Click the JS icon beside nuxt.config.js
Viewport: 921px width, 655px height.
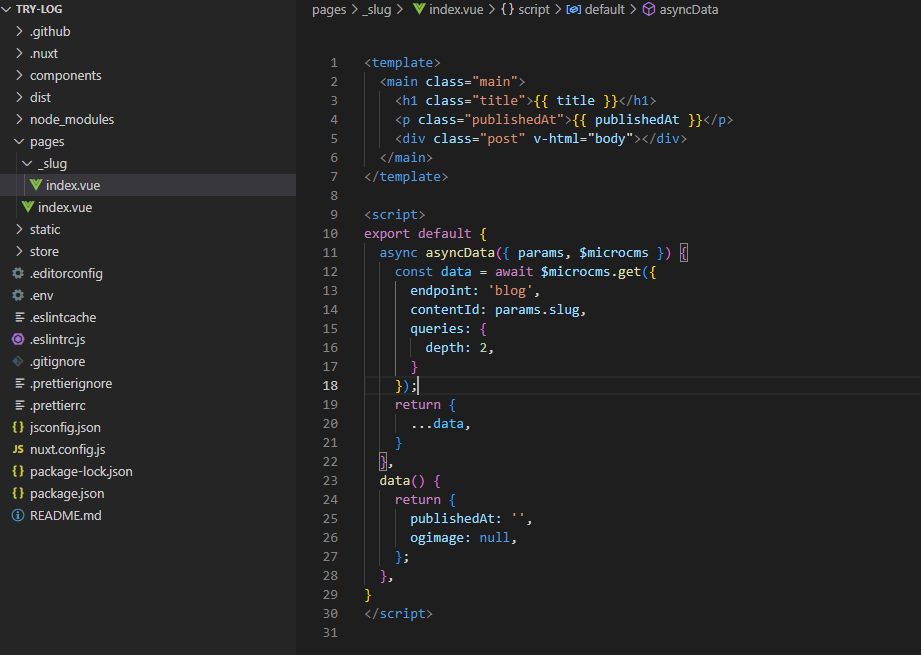[x=18, y=449]
